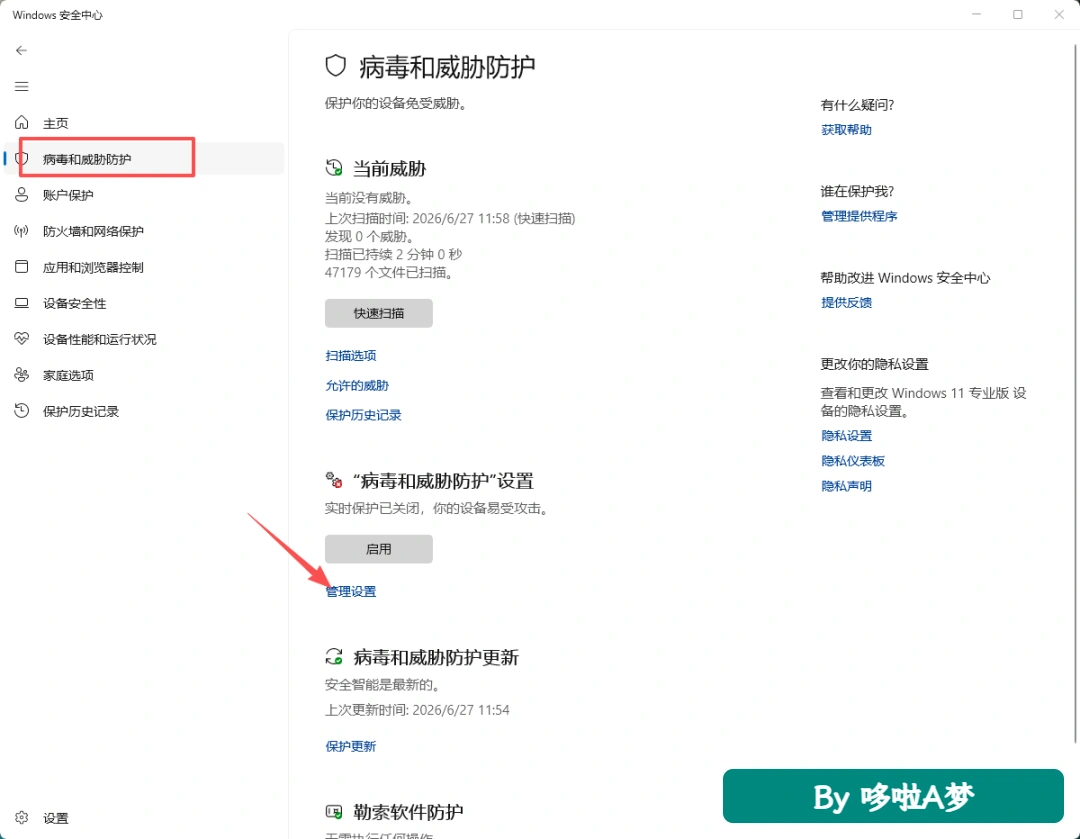The image size is (1080, 839).
Task: Click the laptop icon for 设备安全性
Action: click(x=21, y=302)
